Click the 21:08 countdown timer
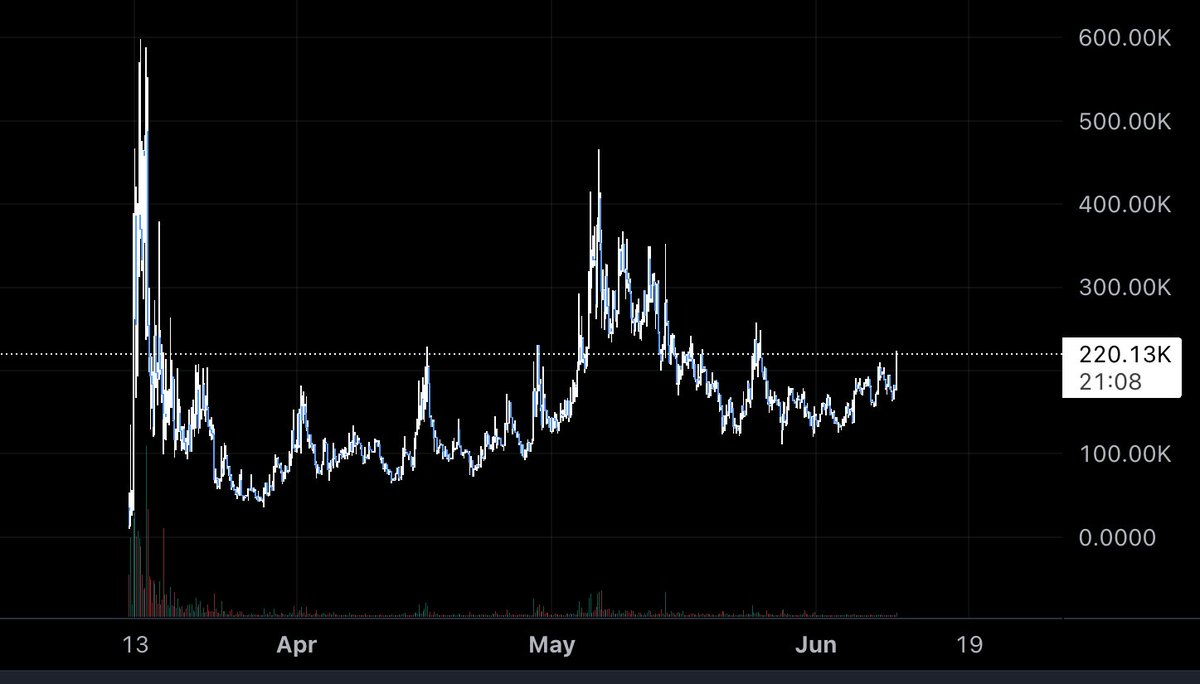The width and height of the screenshot is (1200, 684). (1109, 381)
